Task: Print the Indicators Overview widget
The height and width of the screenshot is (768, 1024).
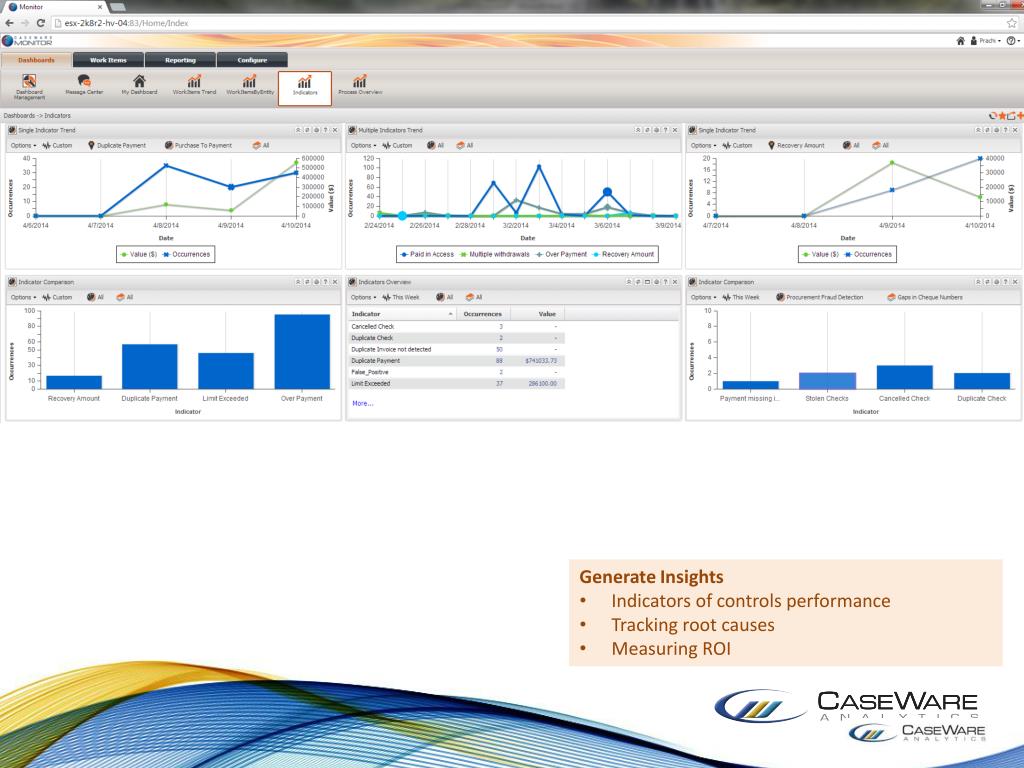Action: [x=656, y=282]
